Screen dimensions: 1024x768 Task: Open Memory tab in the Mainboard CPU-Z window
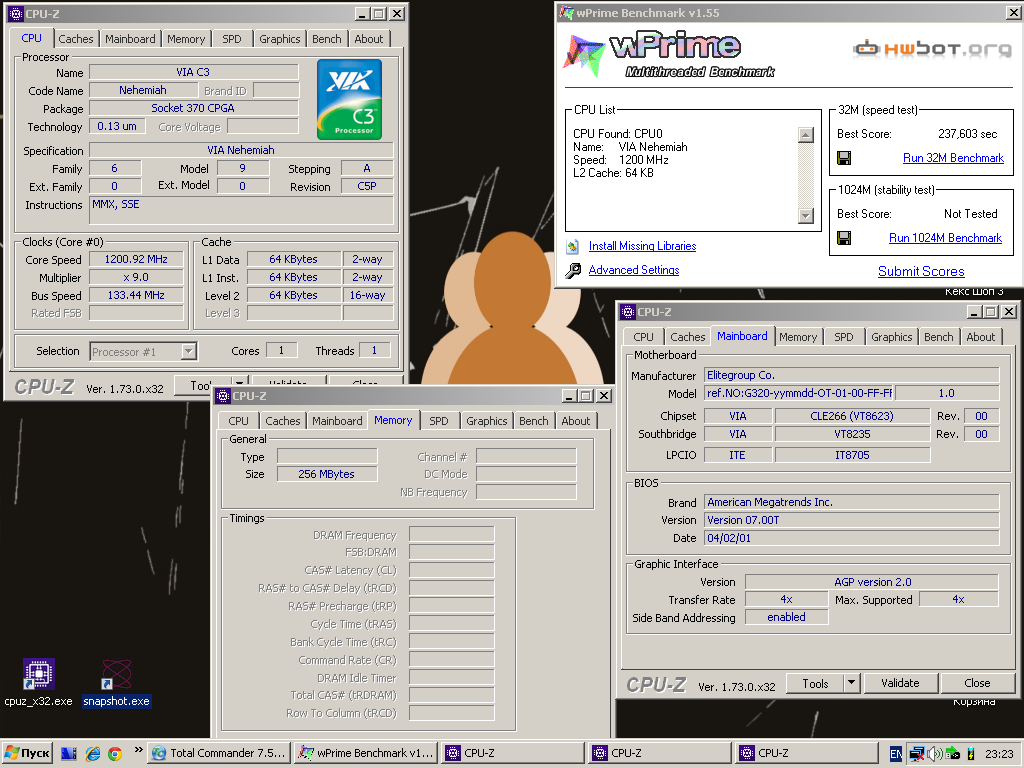[x=798, y=337]
